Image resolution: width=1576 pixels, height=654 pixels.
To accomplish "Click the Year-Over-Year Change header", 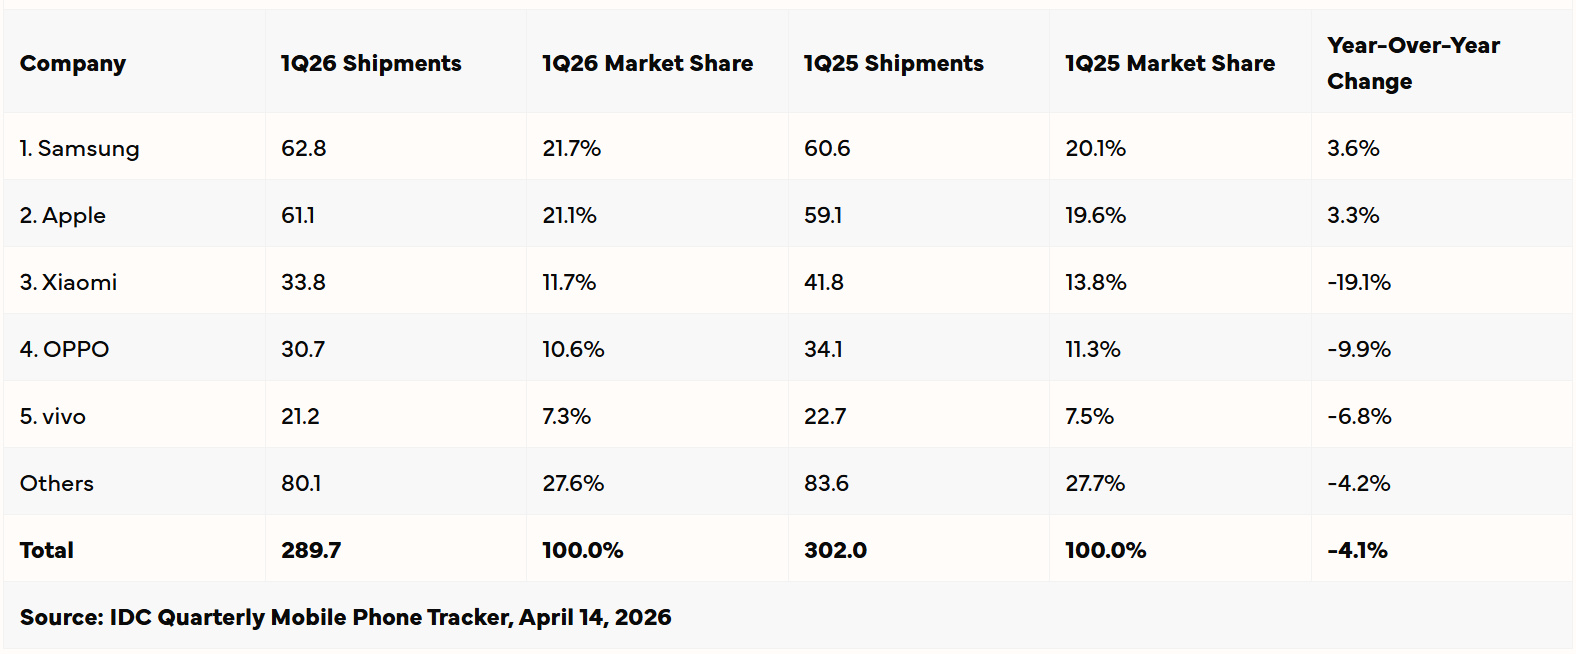I will (x=1412, y=63).
